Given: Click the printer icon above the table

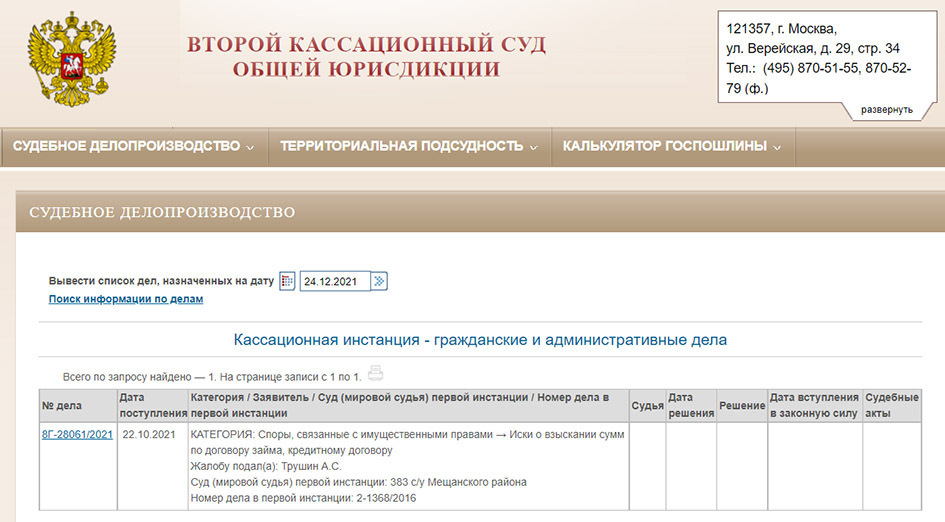Looking at the screenshot, I should [x=375, y=374].
